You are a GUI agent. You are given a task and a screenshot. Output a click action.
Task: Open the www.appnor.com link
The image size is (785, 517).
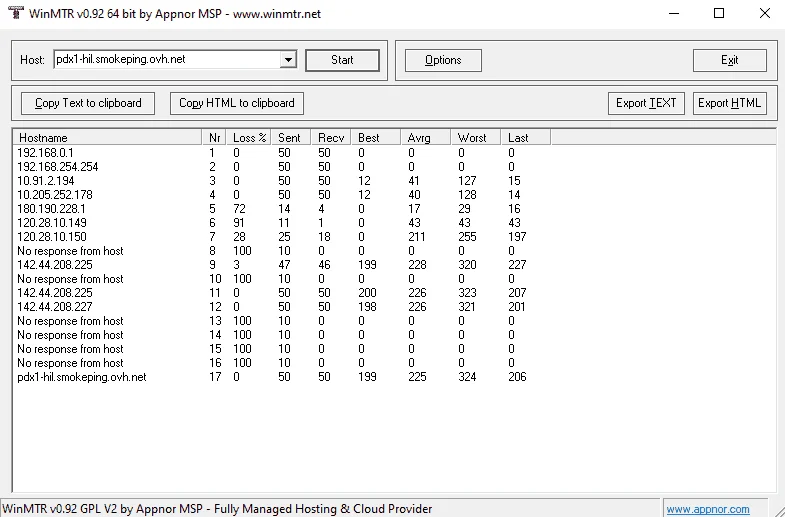point(708,509)
